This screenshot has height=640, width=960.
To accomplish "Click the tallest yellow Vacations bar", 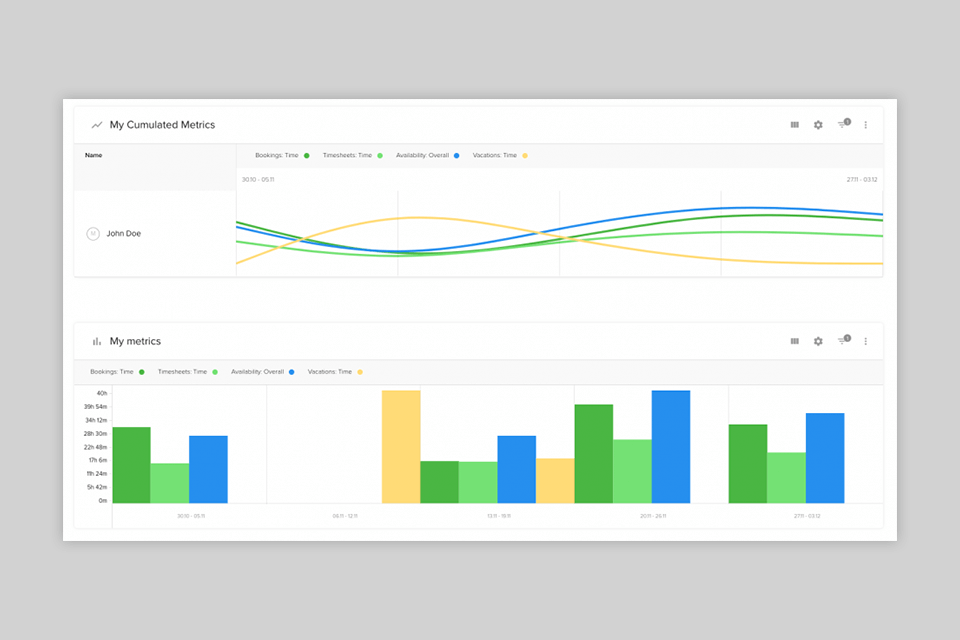I will coord(401,447).
